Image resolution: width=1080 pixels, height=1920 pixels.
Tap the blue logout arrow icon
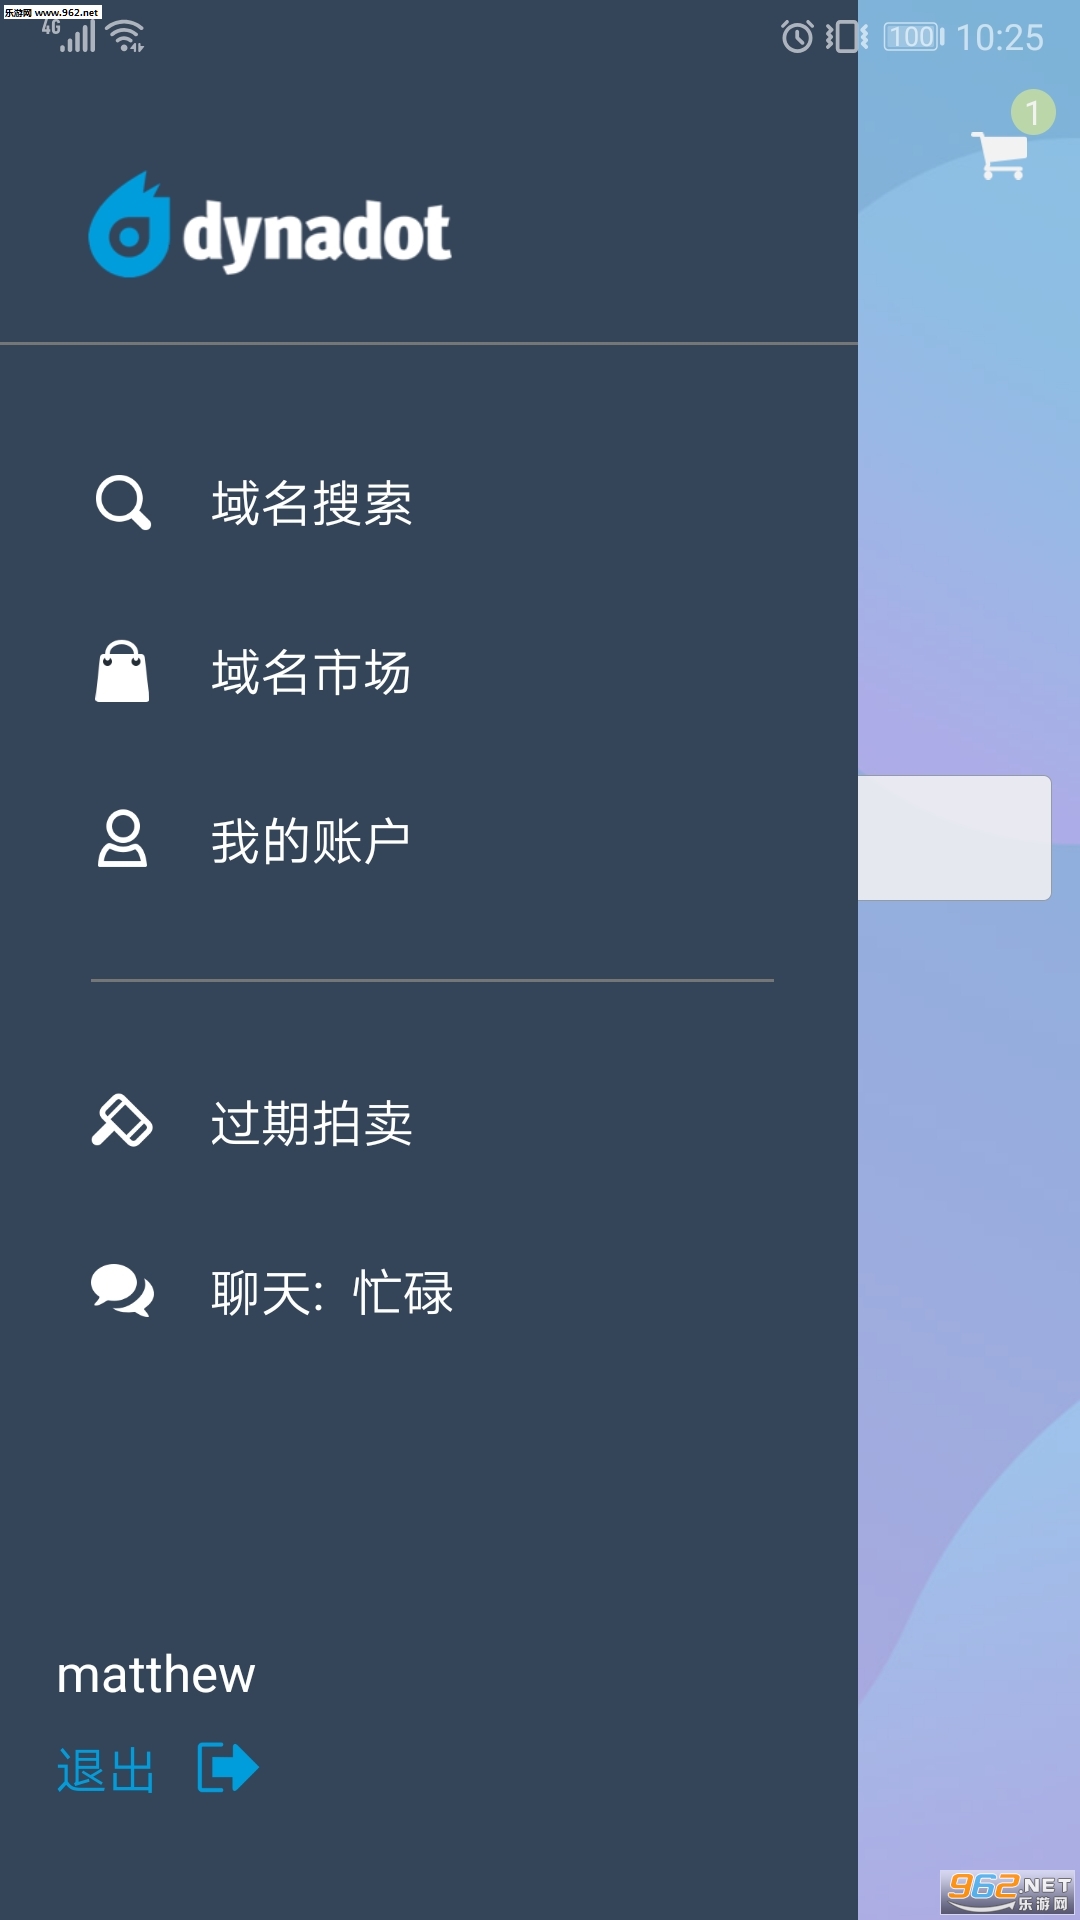(x=228, y=1767)
